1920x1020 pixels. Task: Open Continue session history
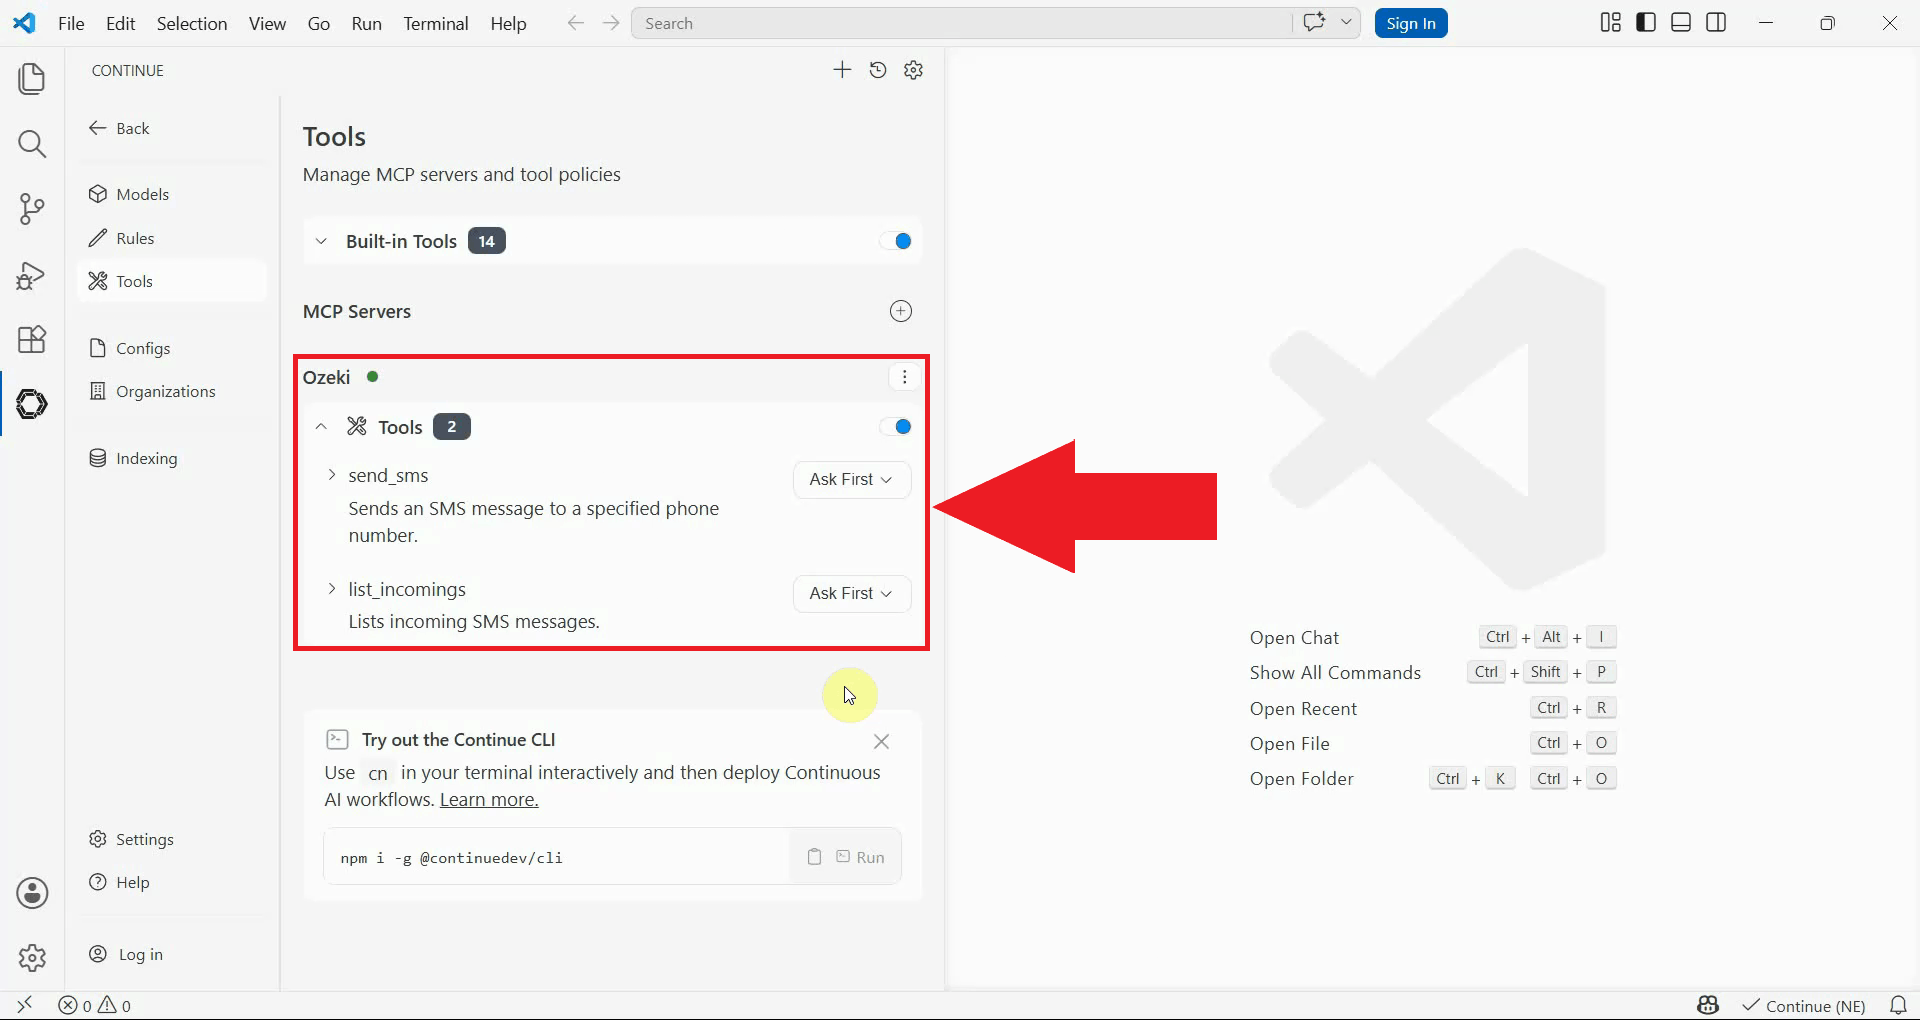pyautogui.click(x=878, y=70)
